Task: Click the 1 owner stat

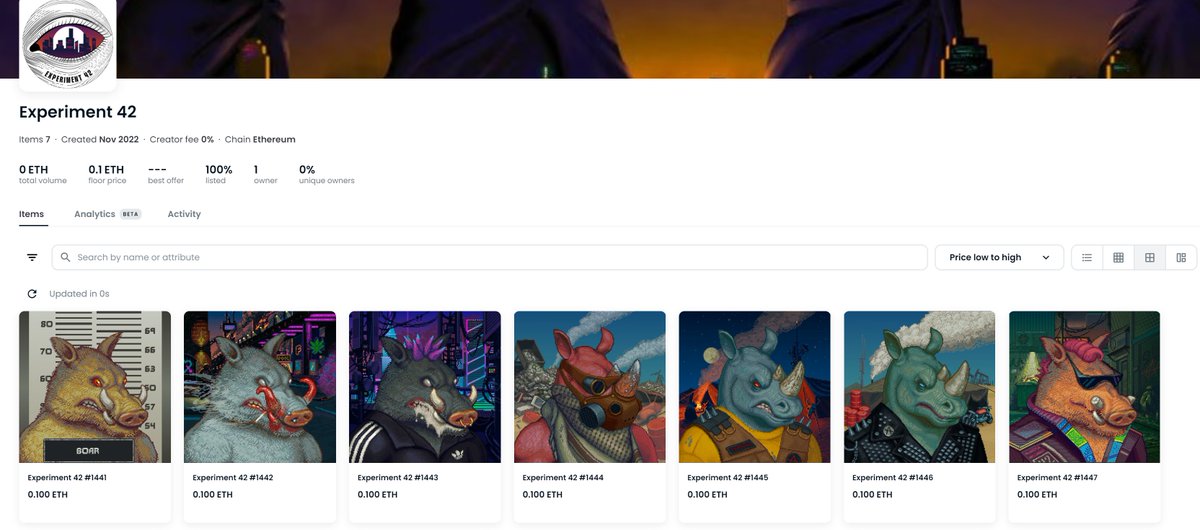Action: click(x=265, y=175)
